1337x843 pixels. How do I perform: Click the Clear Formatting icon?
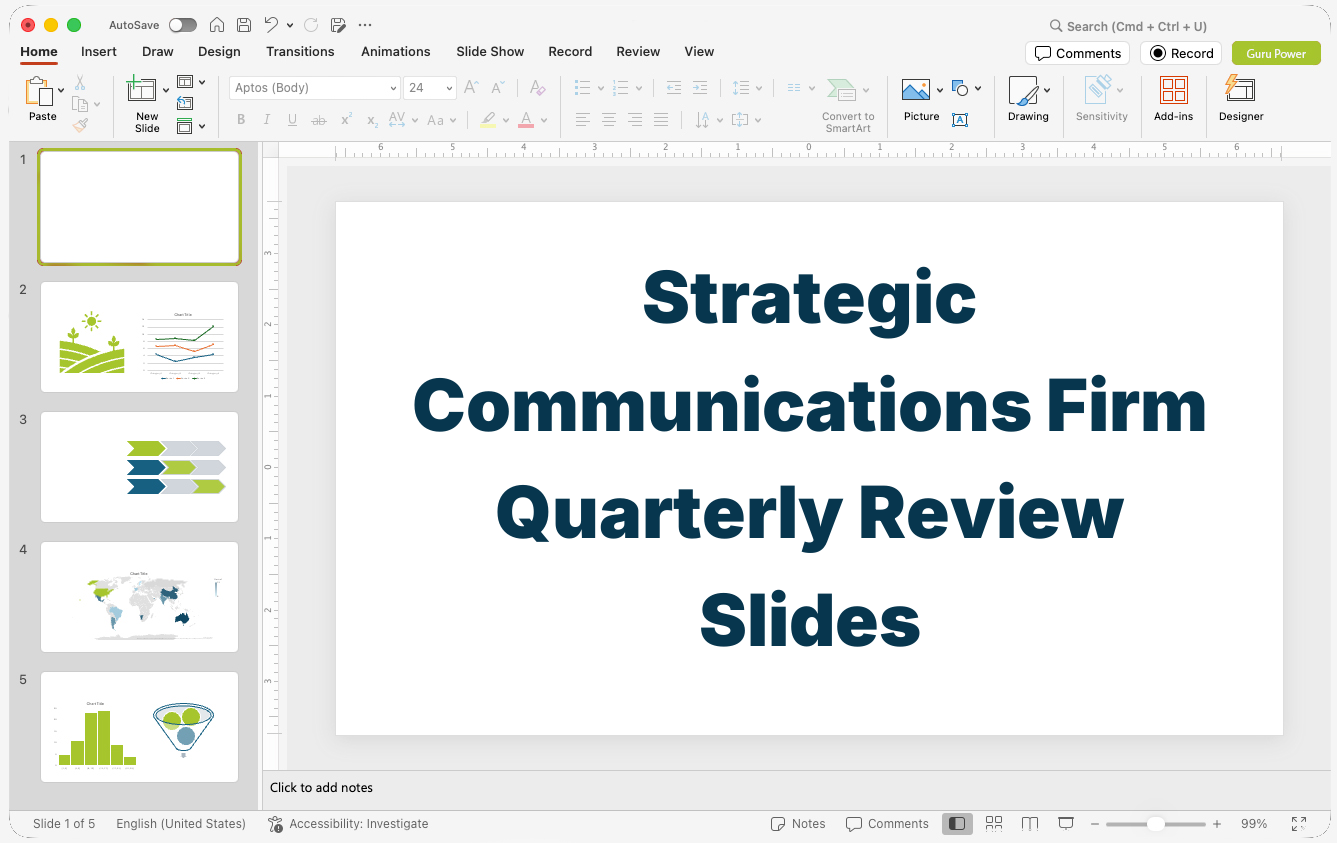[538, 88]
